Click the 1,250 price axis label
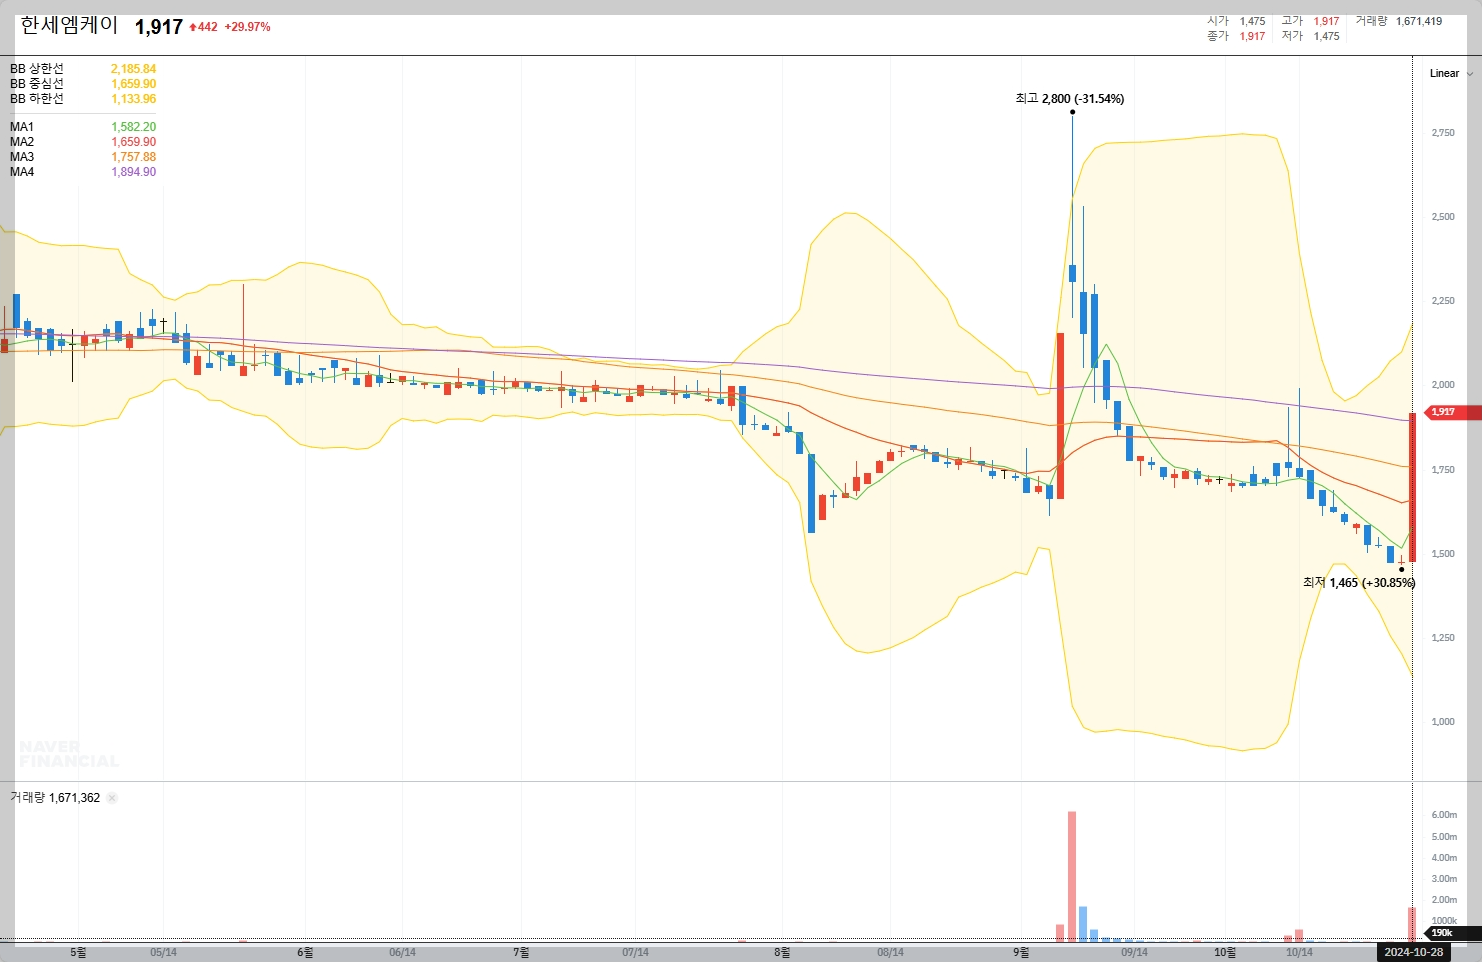 pyautogui.click(x=1443, y=638)
